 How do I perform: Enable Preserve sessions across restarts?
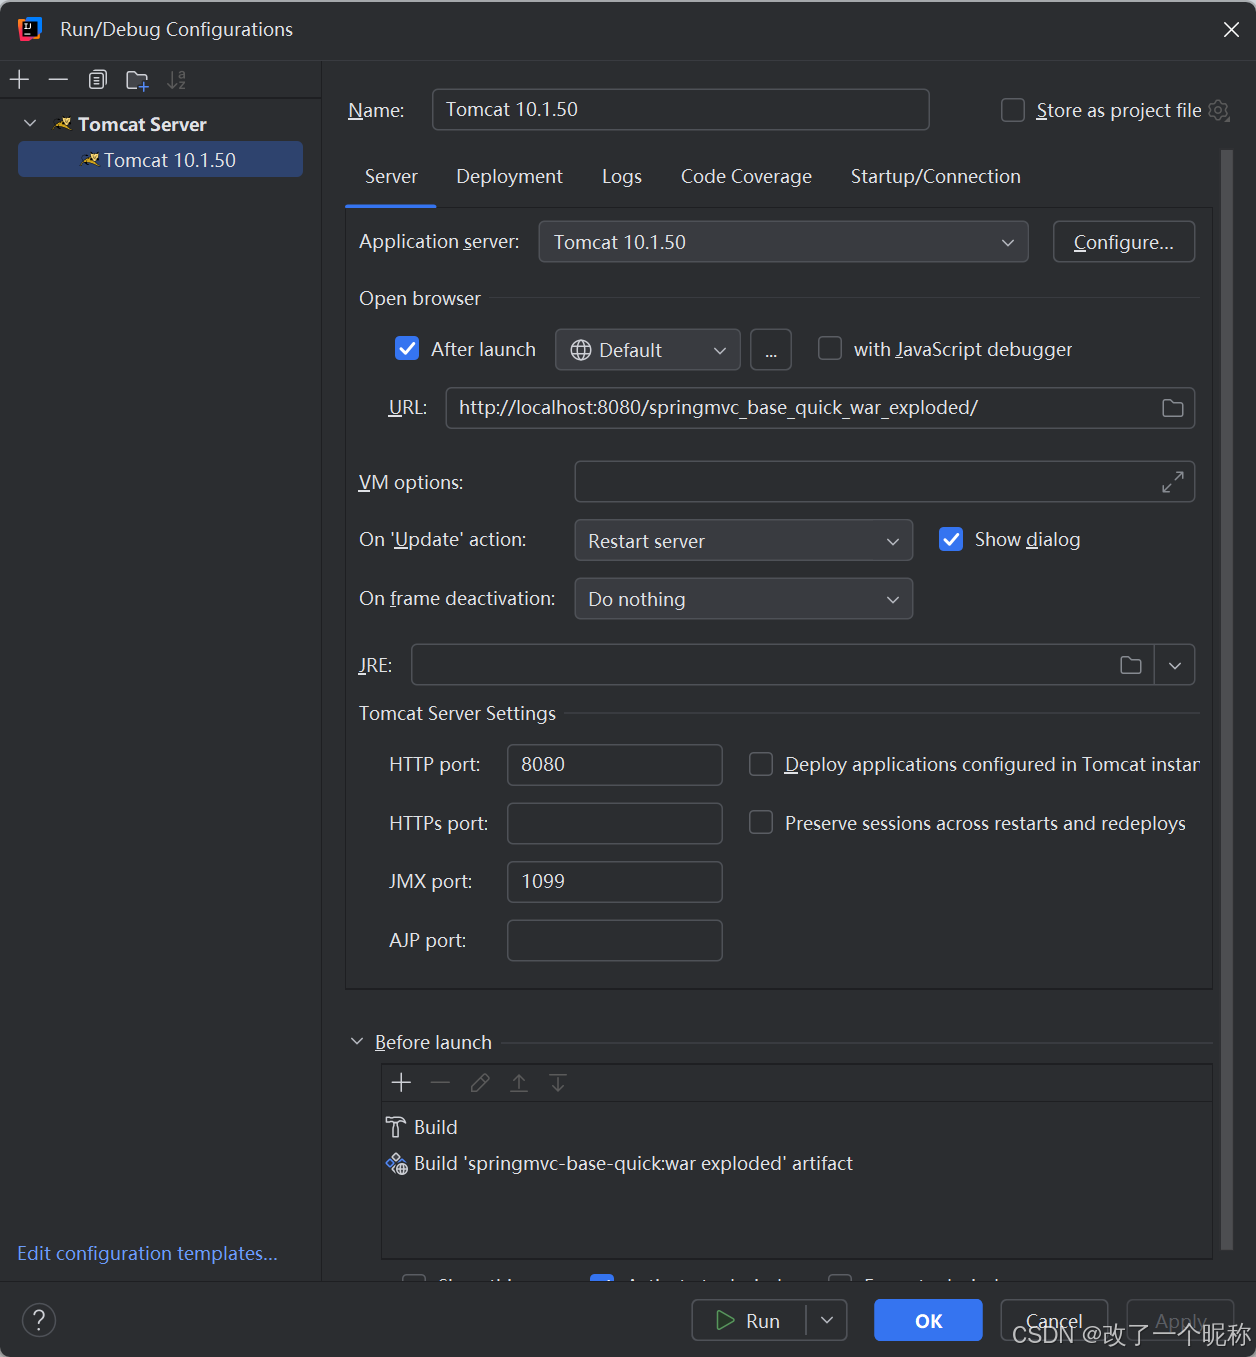click(x=761, y=822)
